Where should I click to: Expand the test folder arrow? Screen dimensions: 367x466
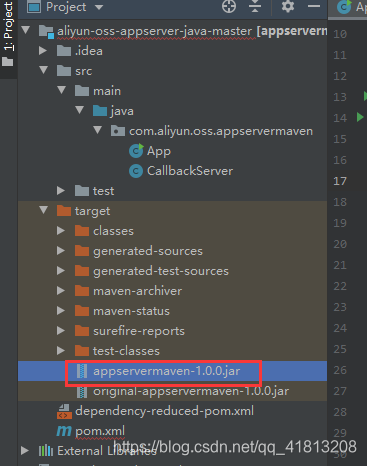tap(61, 191)
